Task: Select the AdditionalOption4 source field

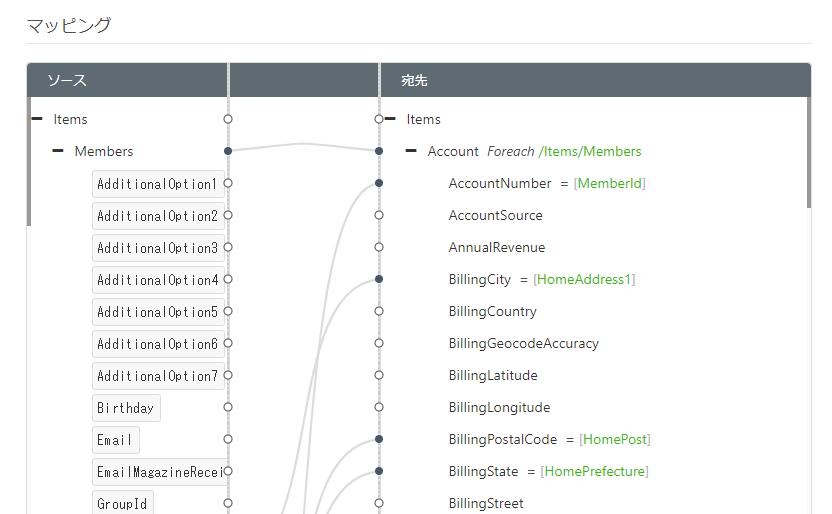Action: [157, 280]
